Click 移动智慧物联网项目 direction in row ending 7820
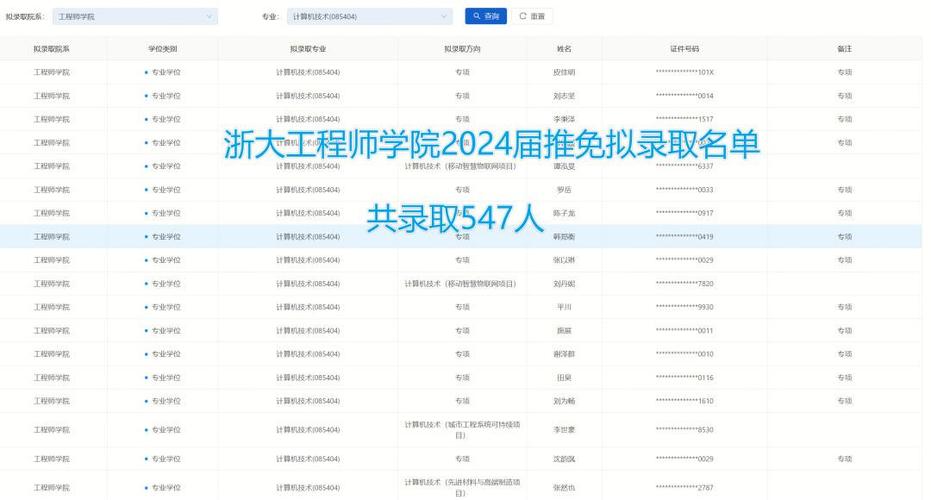The height and width of the screenshot is (500, 931). [x=460, y=284]
